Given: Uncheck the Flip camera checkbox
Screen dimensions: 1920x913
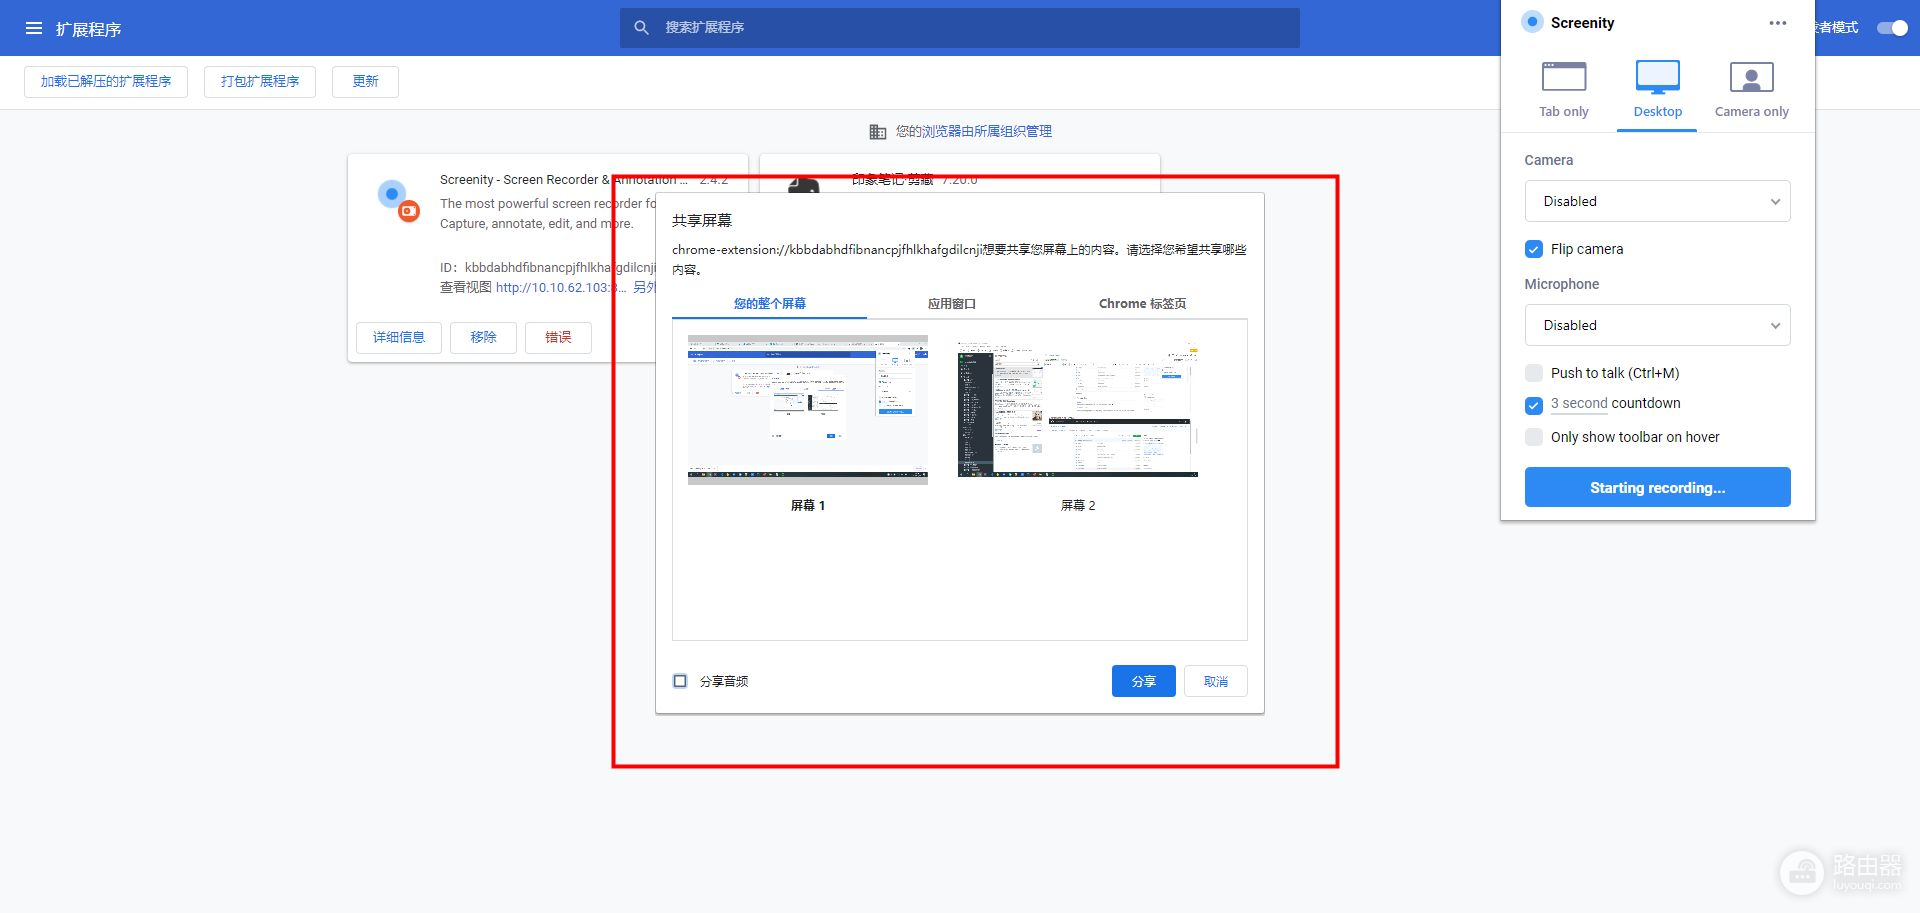Looking at the screenshot, I should 1534,249.
